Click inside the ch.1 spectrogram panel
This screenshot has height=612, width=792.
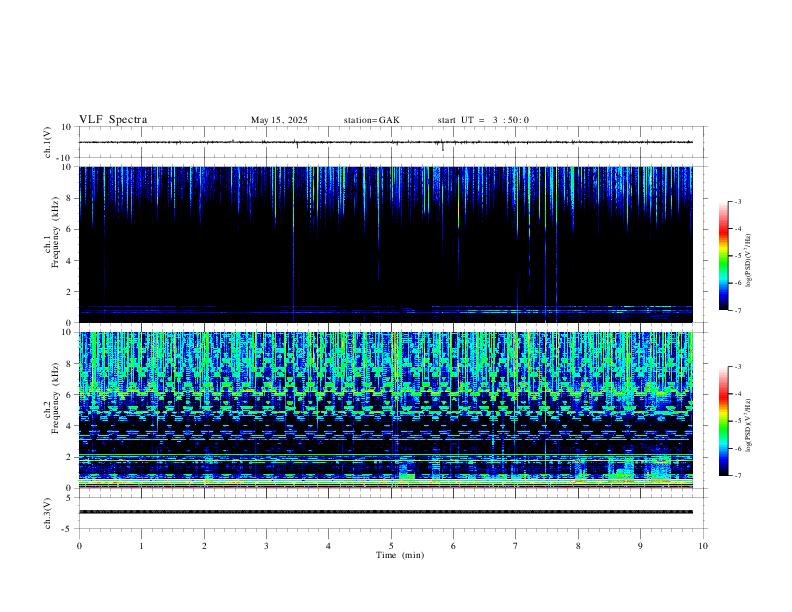pyautogui.click(x=386, y=244)
